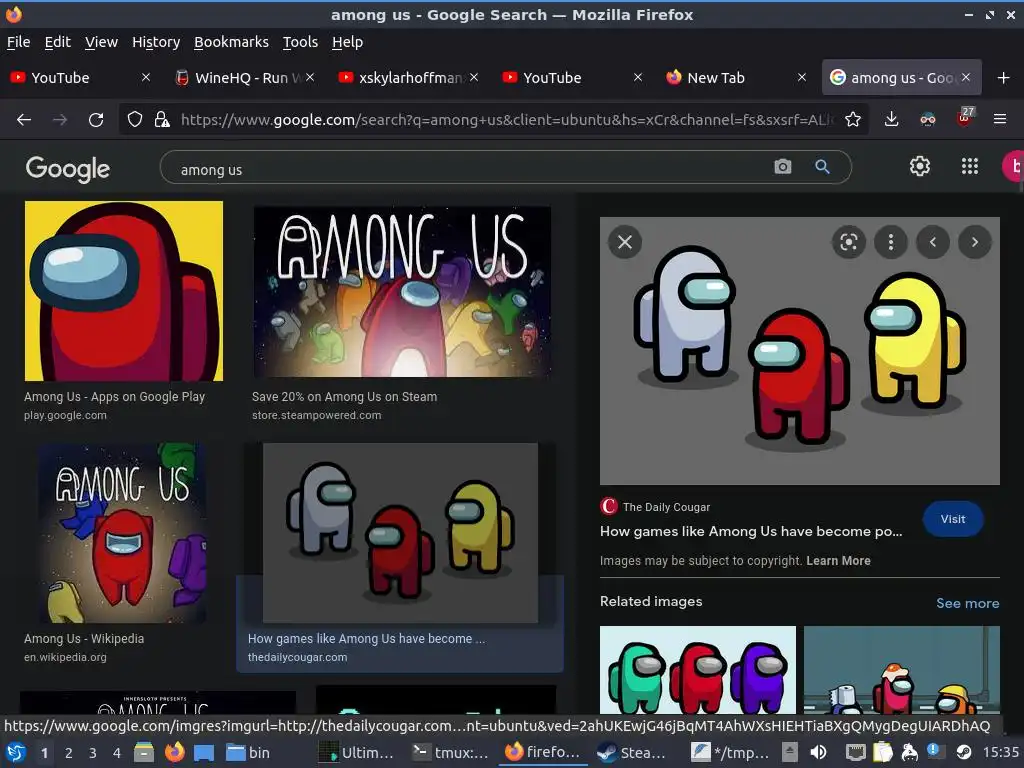Open large previewed three-crewmates image

[x=799, y=351]
